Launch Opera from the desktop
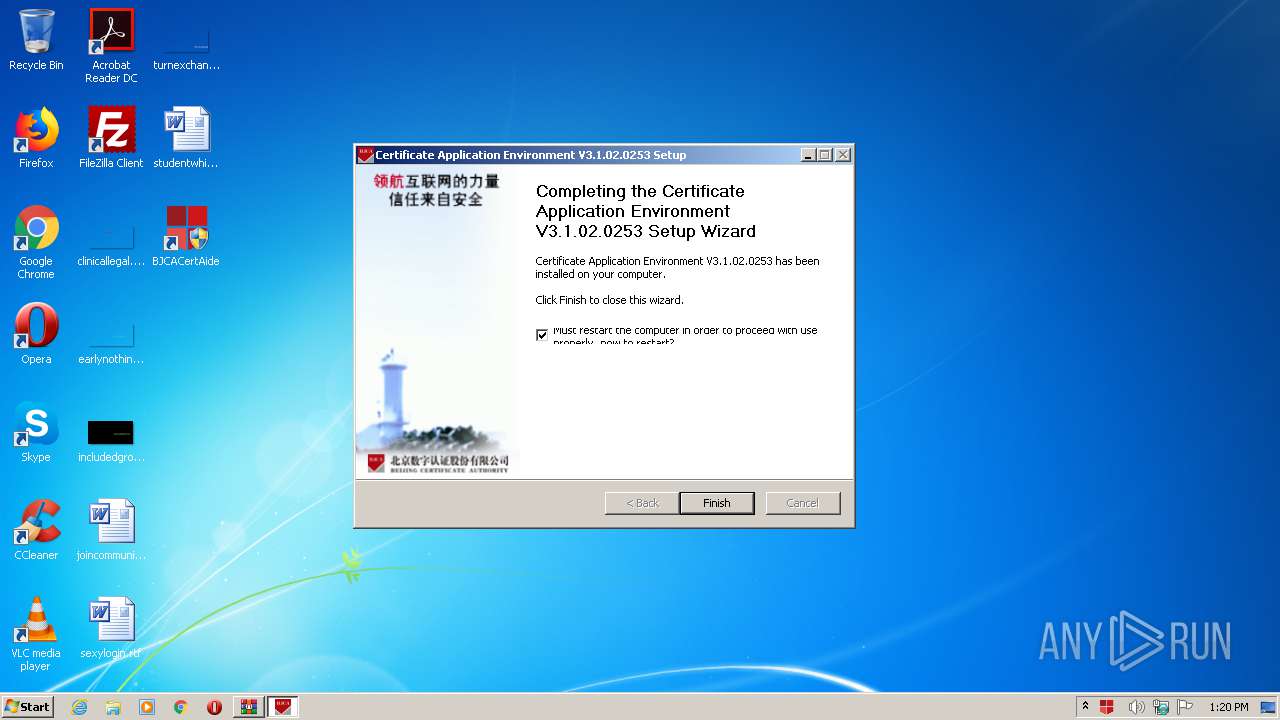The height and width of the screenshot is (720, 1280). click(36, 334)
